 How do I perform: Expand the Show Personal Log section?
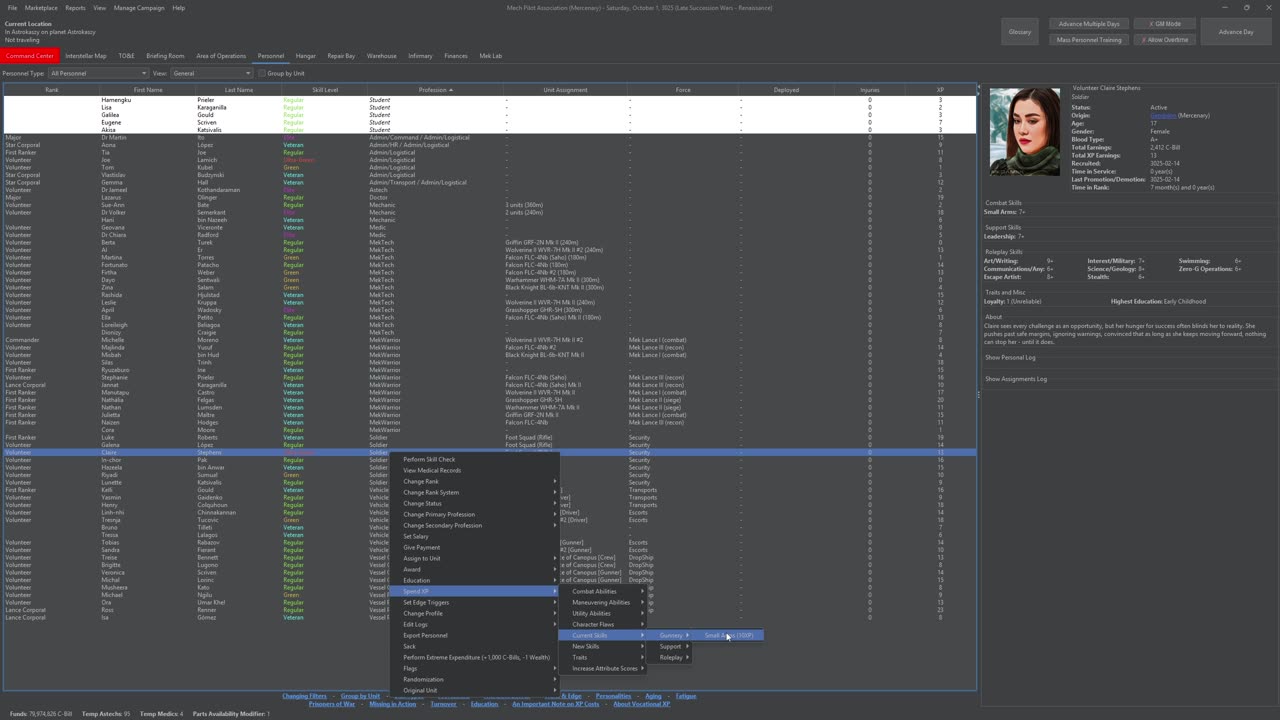point(1010,357)
